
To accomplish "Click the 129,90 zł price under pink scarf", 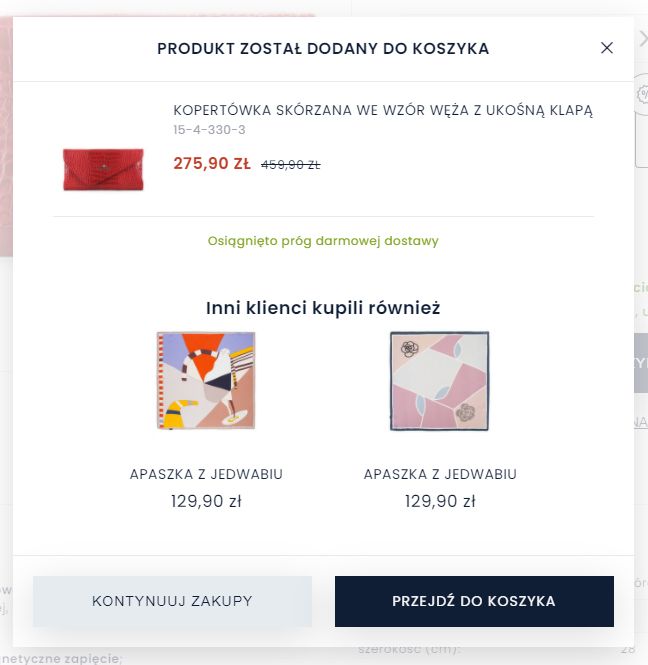I will pyautogui.click(x=440, y=501).
